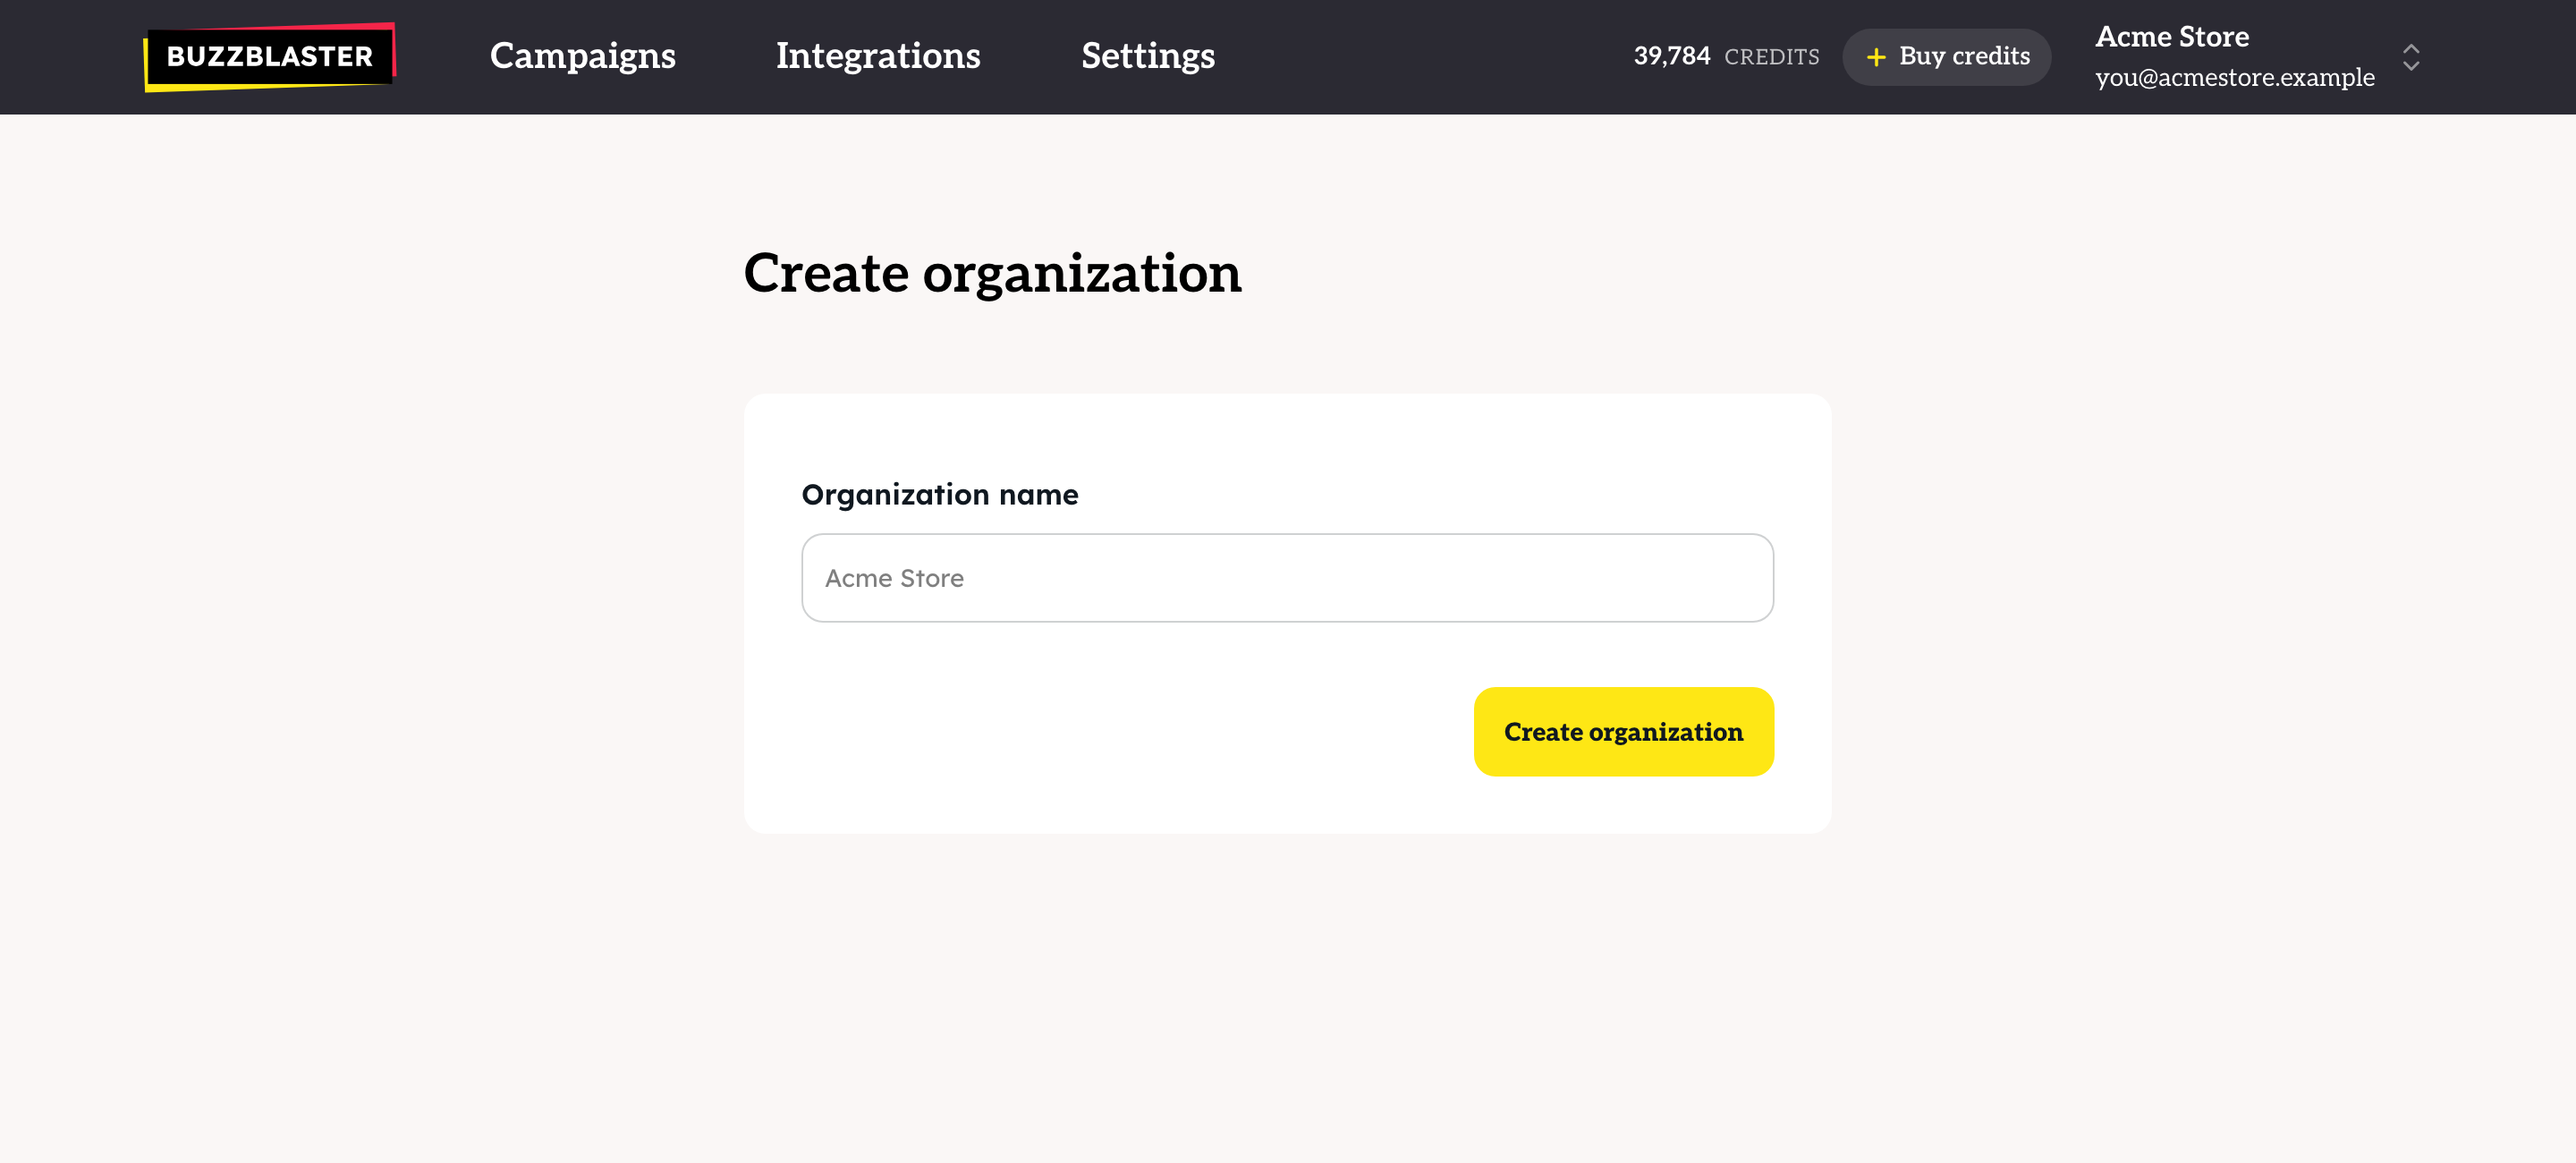Viewport: 2576px width, 1163px height.
Task: Click the Create organization page heading
Action: point(992,274)
